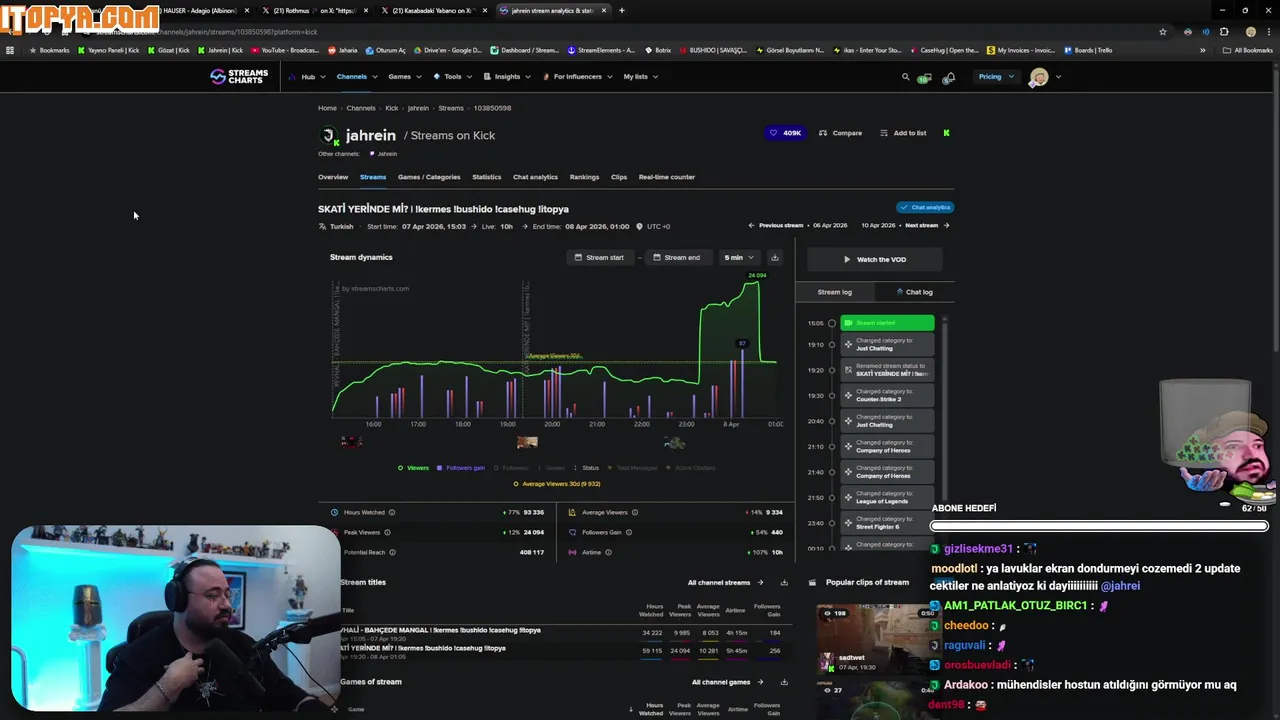Expand the Channels menu dropdown
The height and width of the screenshot is (720, 1280).
(357, 77)
